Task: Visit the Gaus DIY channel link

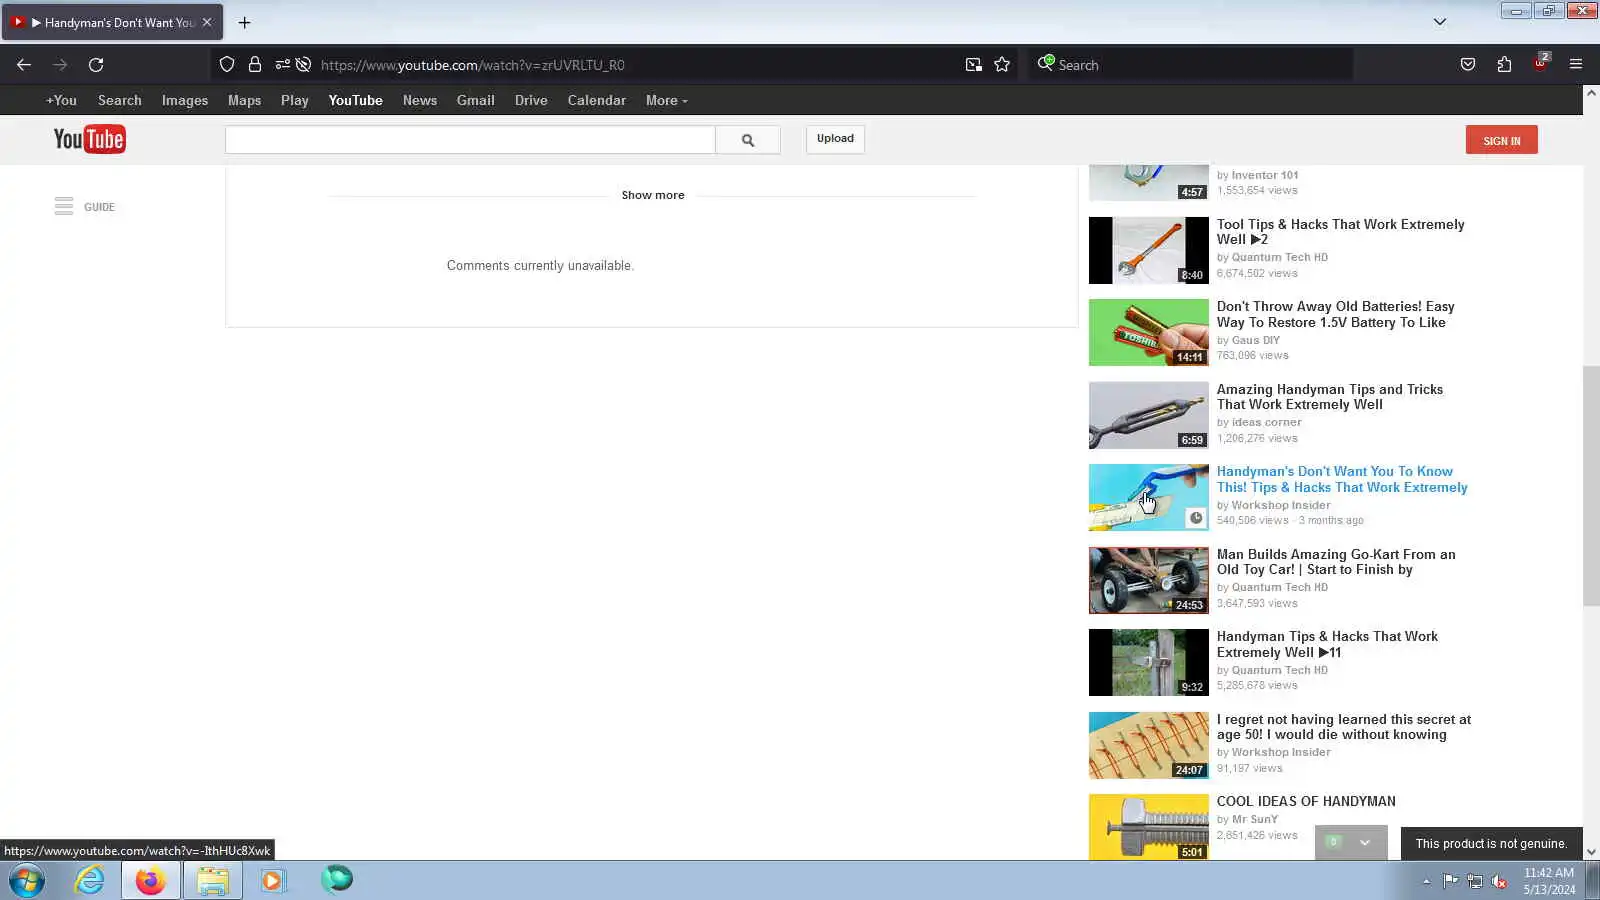Action: [x=1256, y=340]
